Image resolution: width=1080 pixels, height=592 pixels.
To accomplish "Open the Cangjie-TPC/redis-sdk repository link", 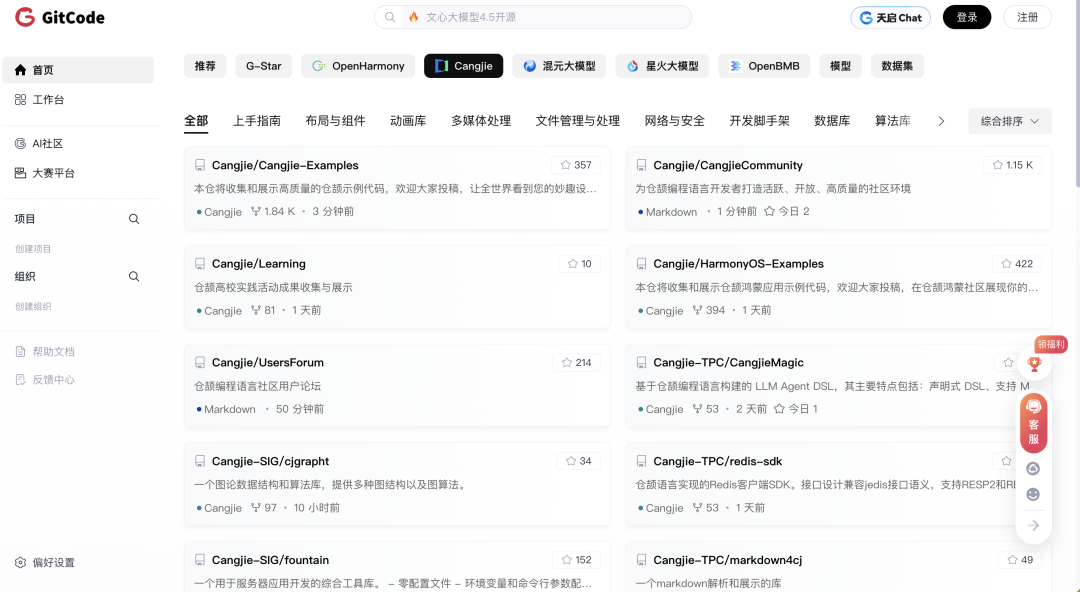I will [x=718, y=461].
